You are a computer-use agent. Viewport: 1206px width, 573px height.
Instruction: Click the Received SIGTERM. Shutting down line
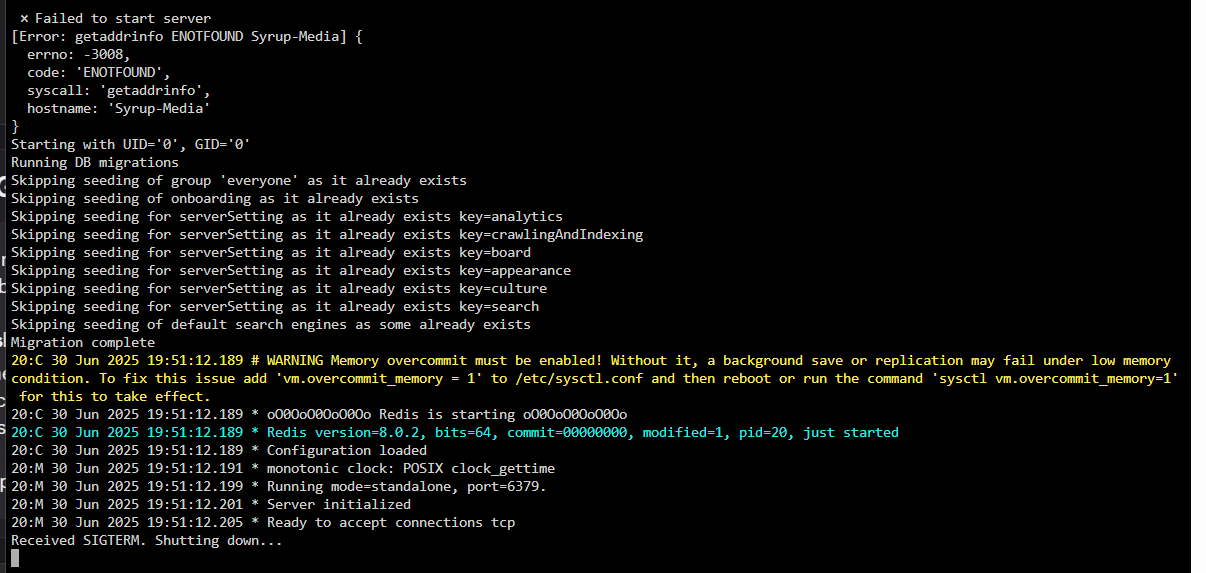(x=147, y=541)
